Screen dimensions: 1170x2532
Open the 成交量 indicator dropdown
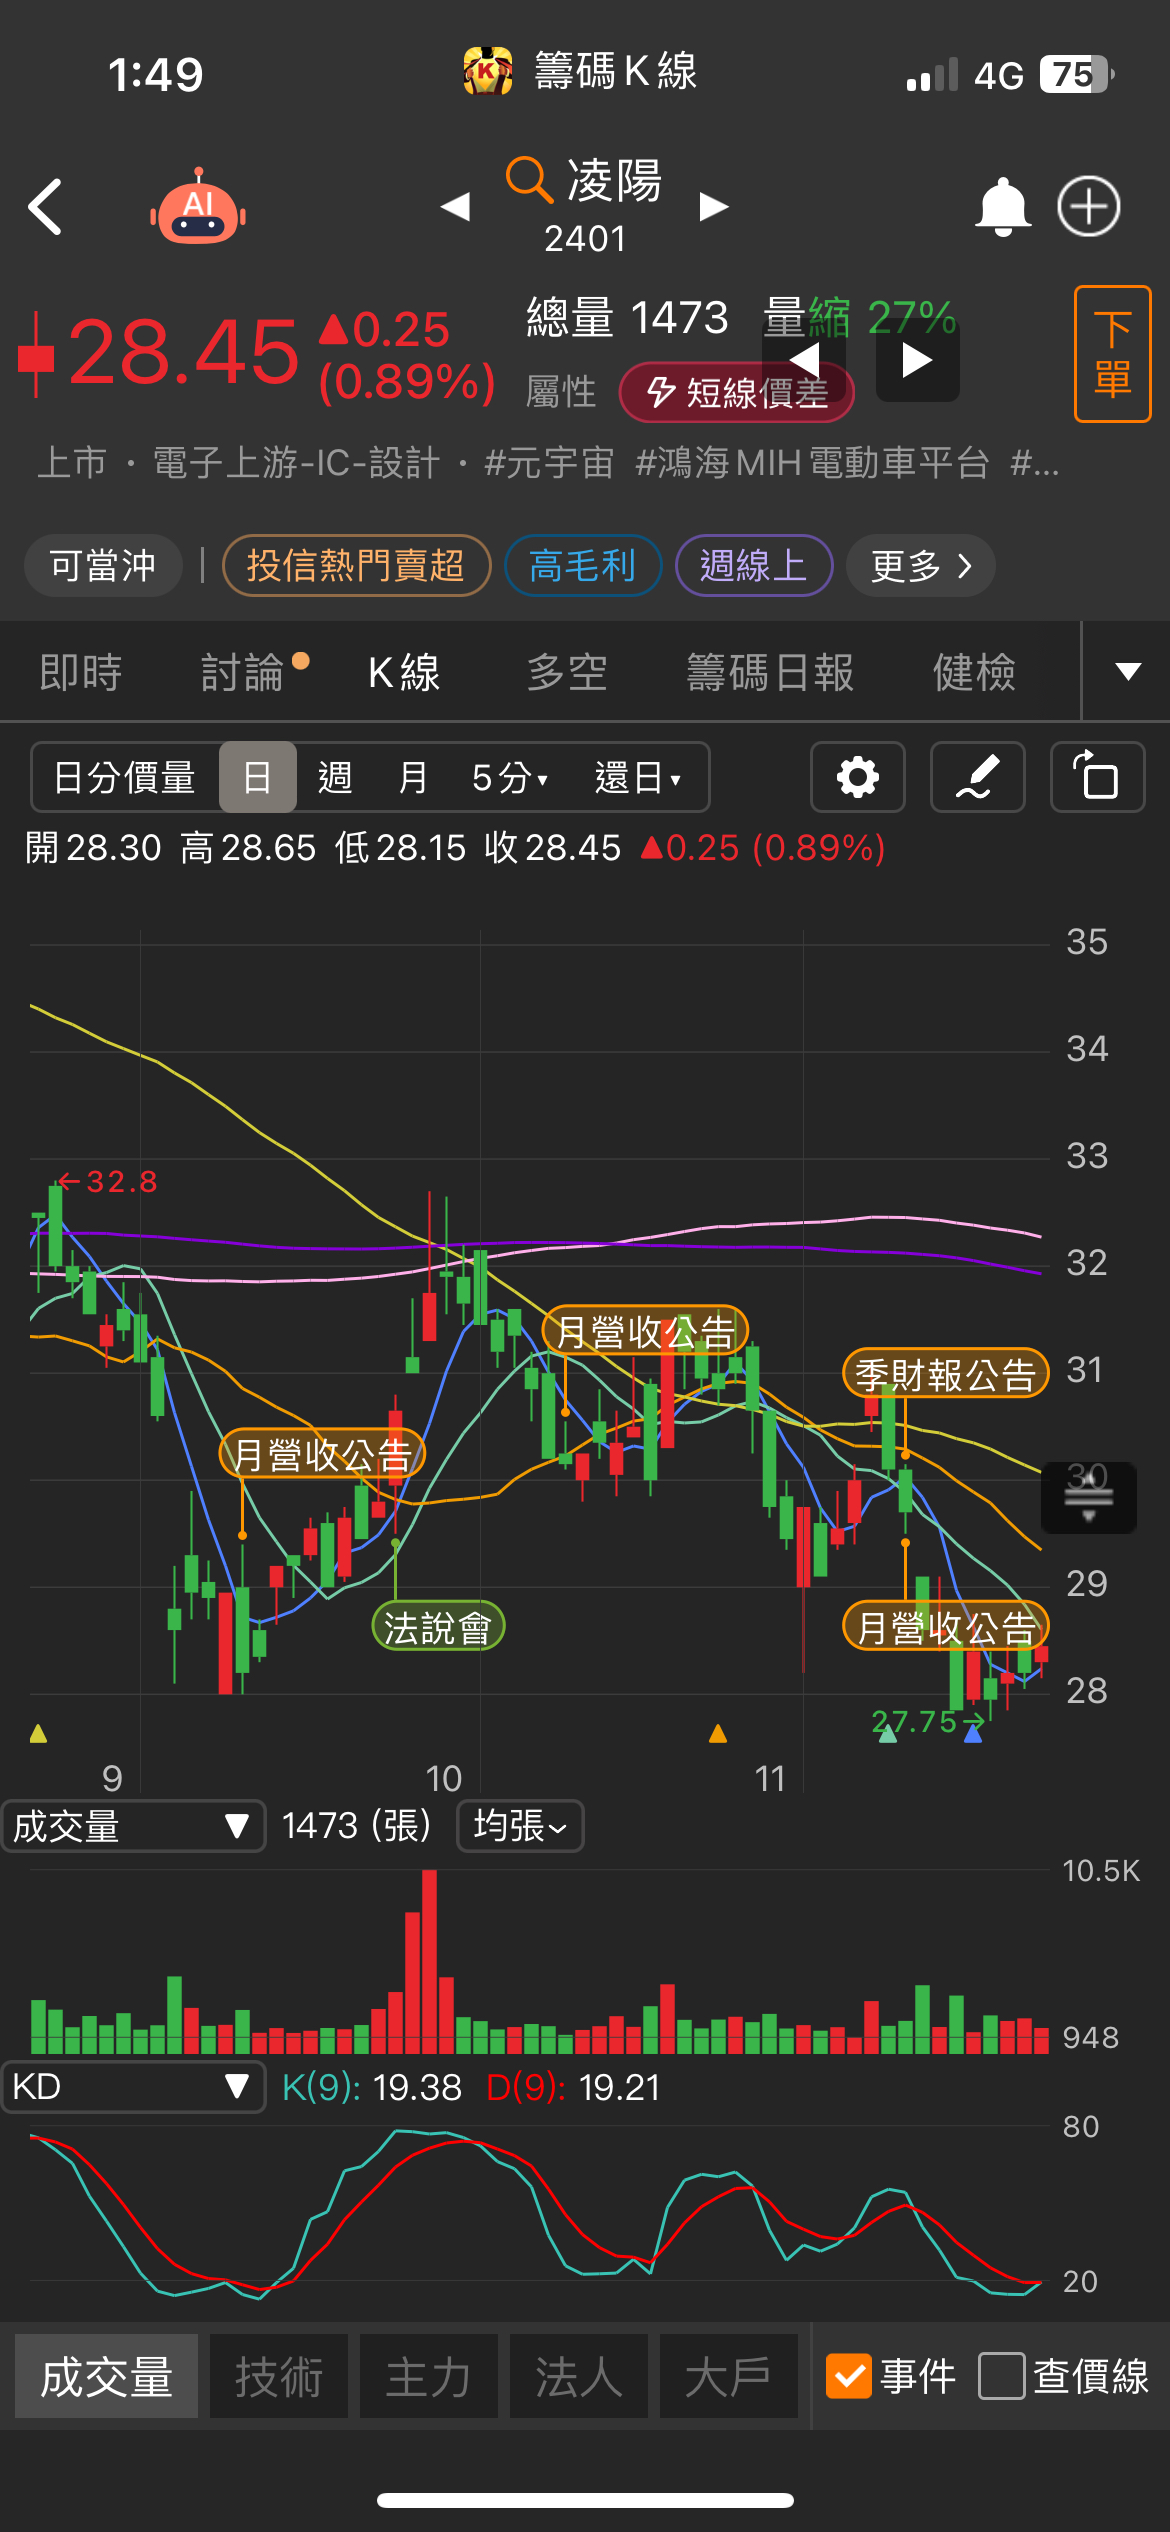(133, 1826)
